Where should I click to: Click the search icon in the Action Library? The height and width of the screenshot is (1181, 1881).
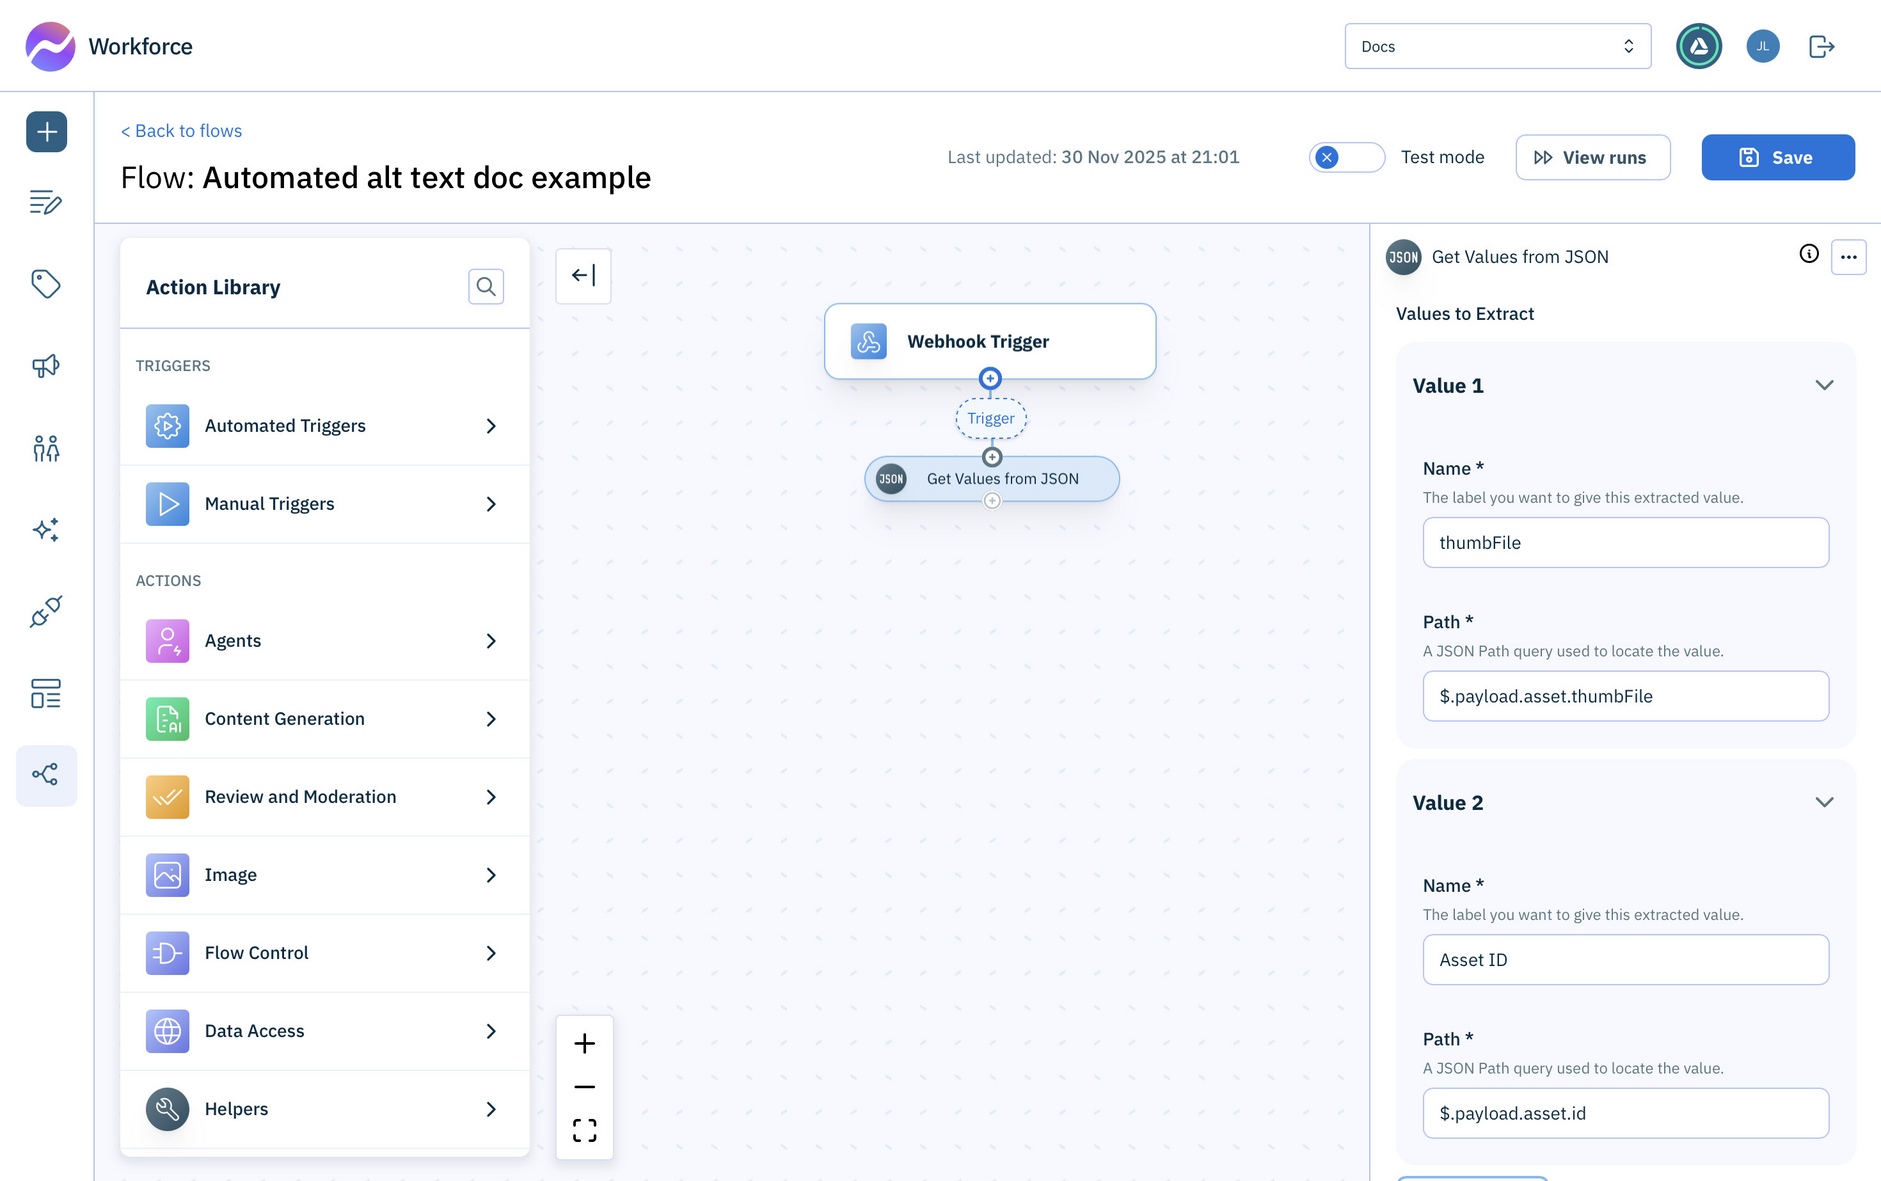[x=486, y=287]
